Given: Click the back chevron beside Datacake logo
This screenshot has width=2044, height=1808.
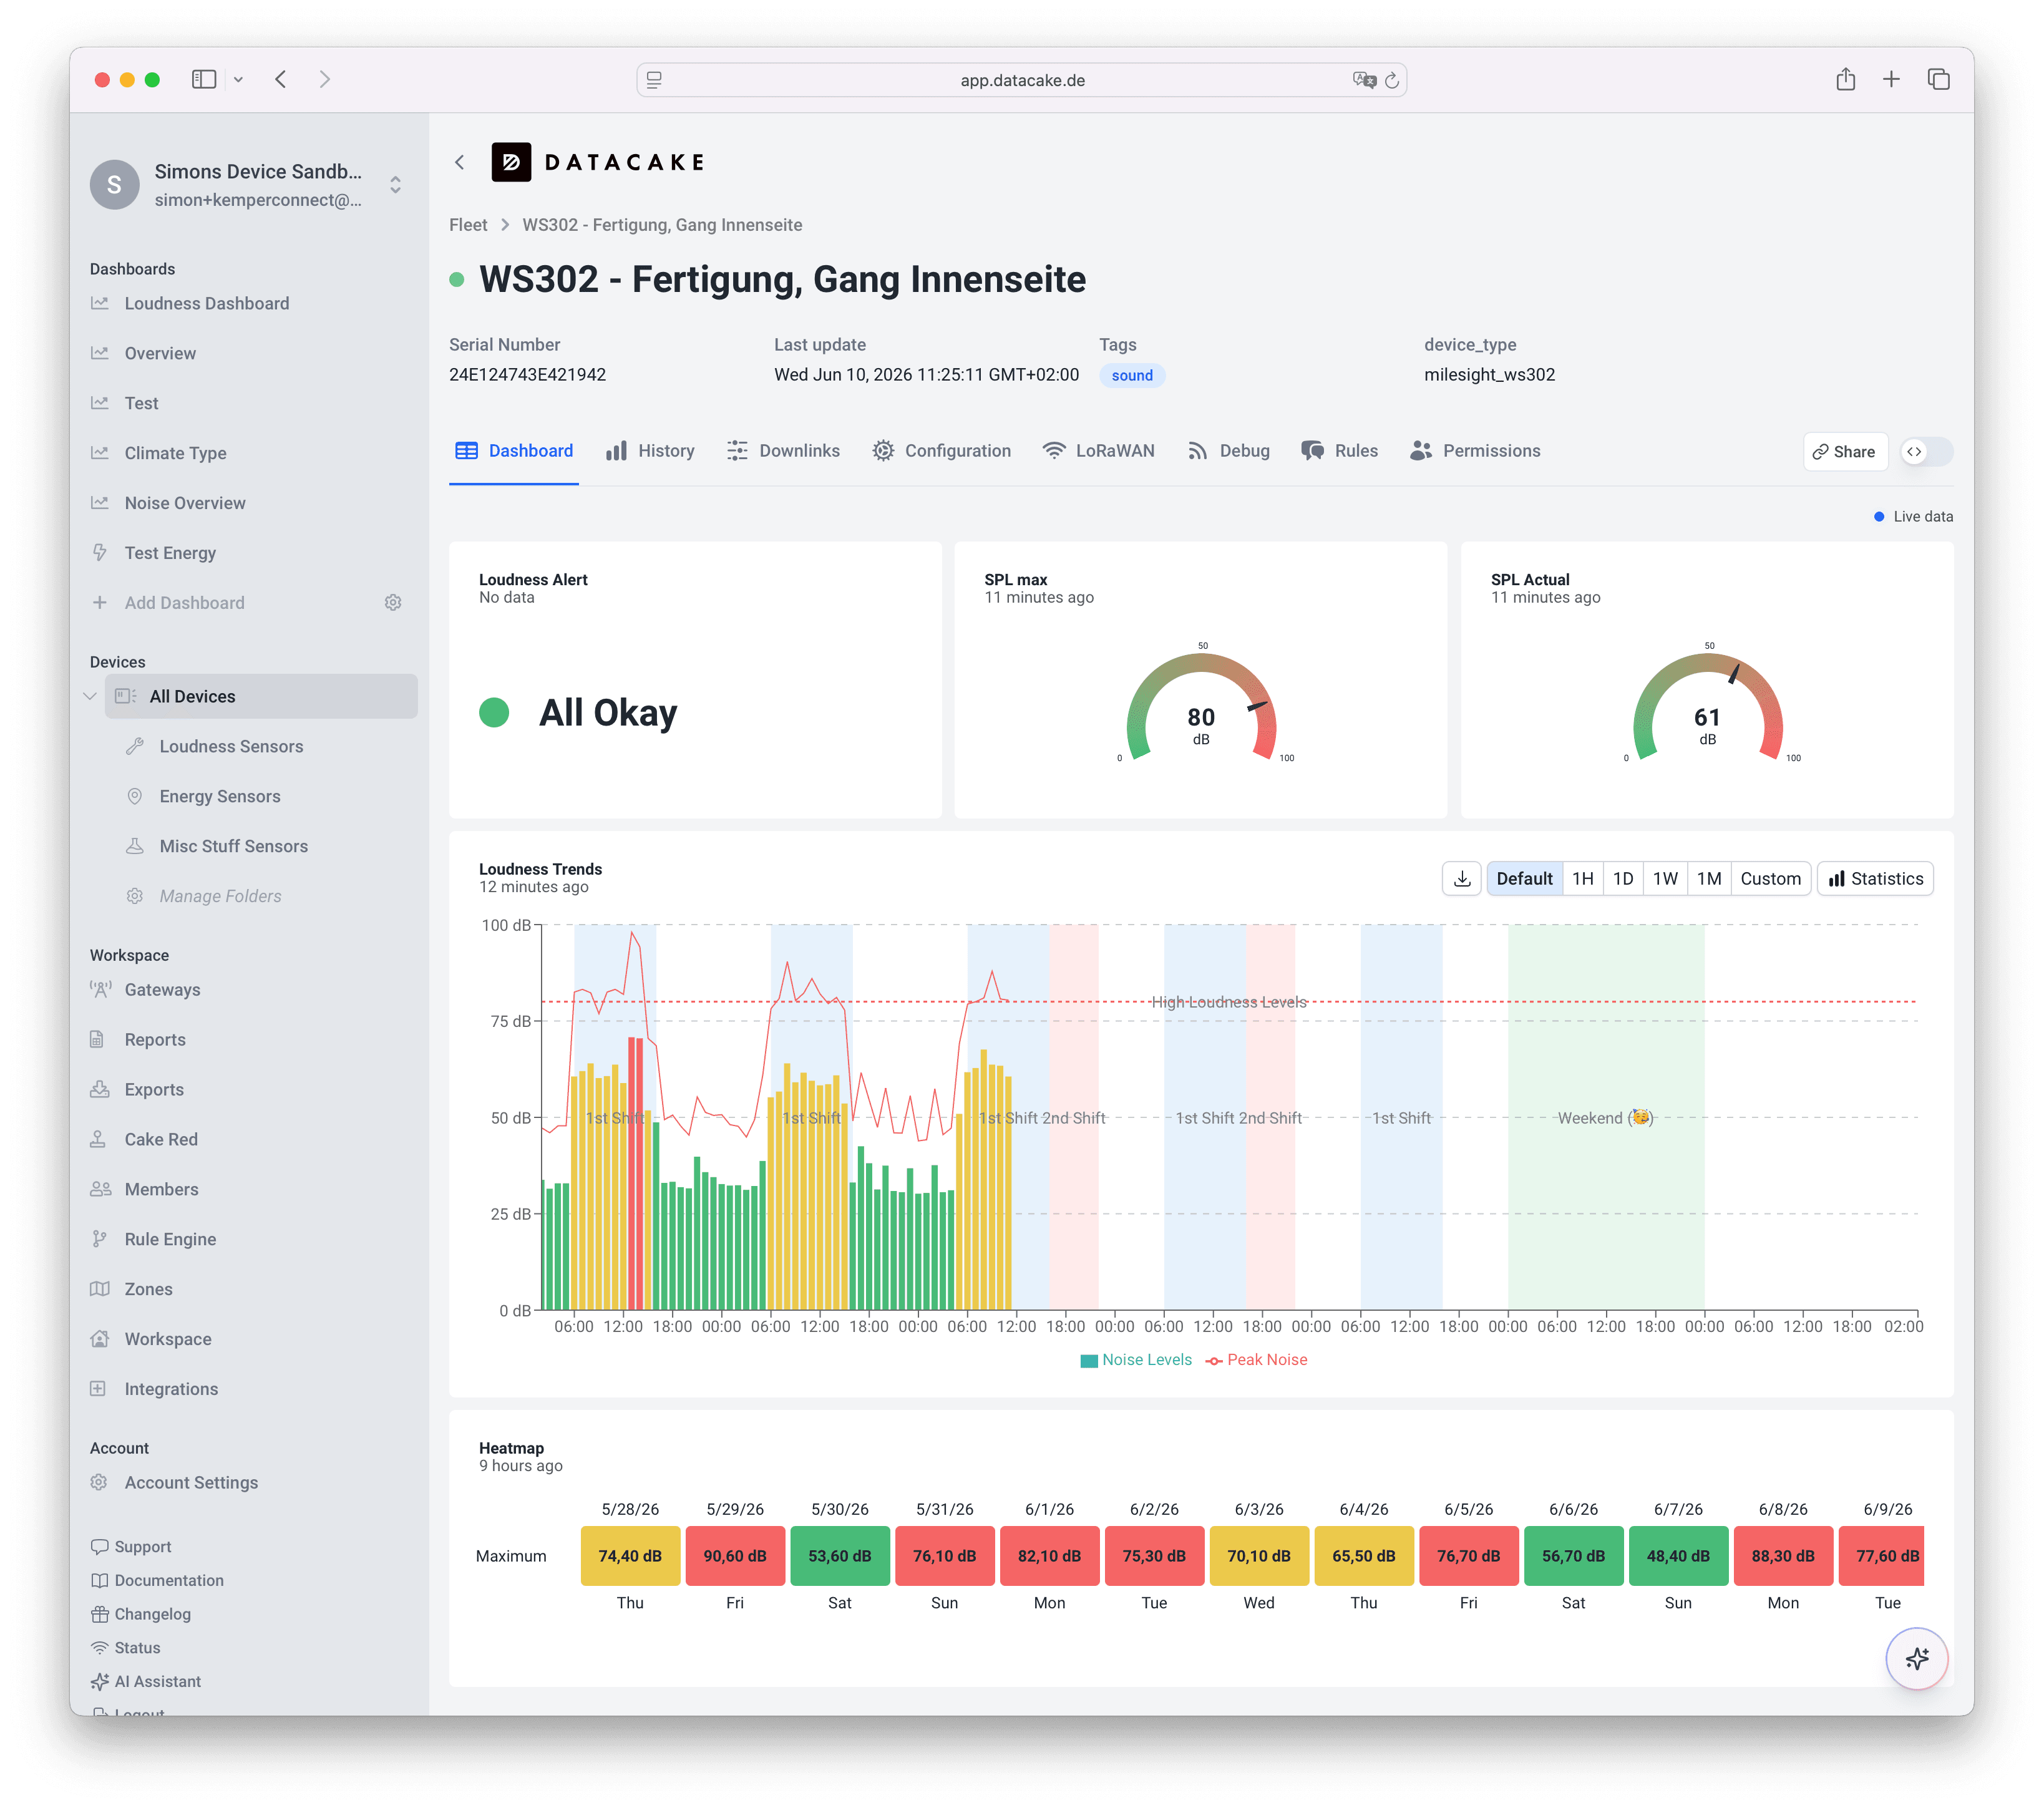Looking at the screenshot, I should click(x=460, y=162).
